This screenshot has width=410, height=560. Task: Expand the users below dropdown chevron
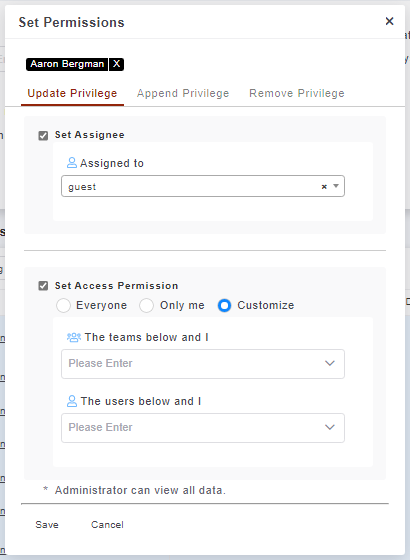[x=330, y=427]
